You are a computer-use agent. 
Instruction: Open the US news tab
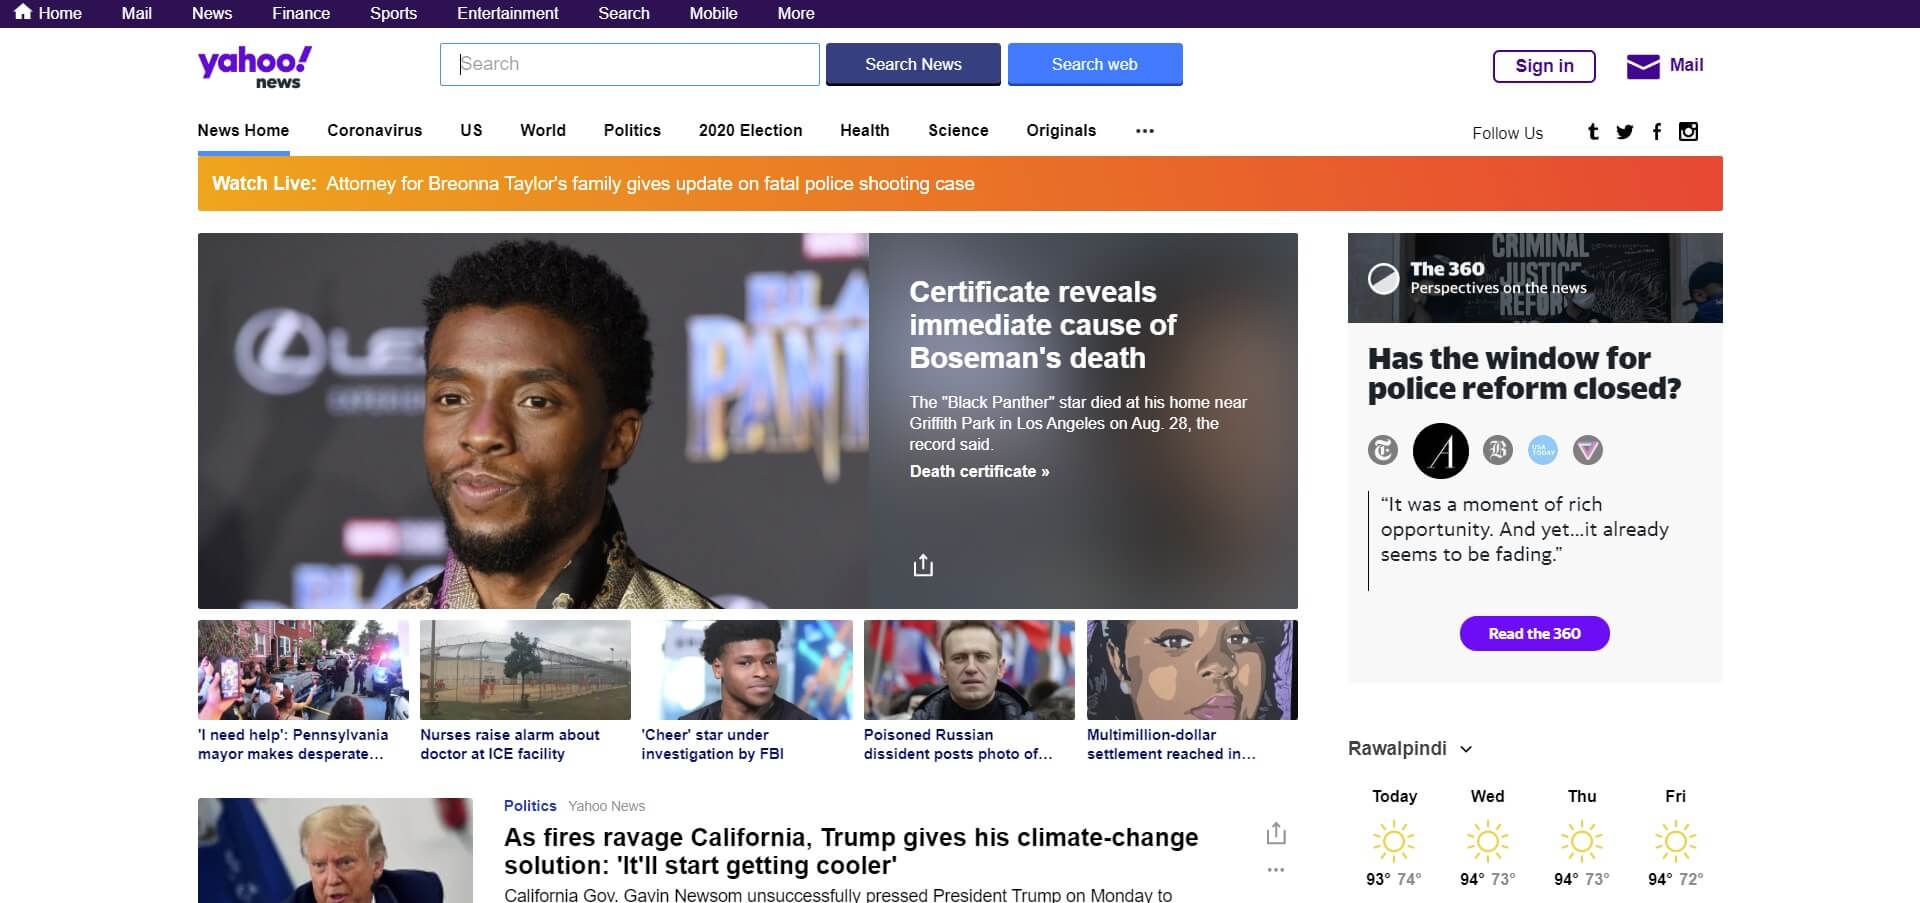(471, 131)
